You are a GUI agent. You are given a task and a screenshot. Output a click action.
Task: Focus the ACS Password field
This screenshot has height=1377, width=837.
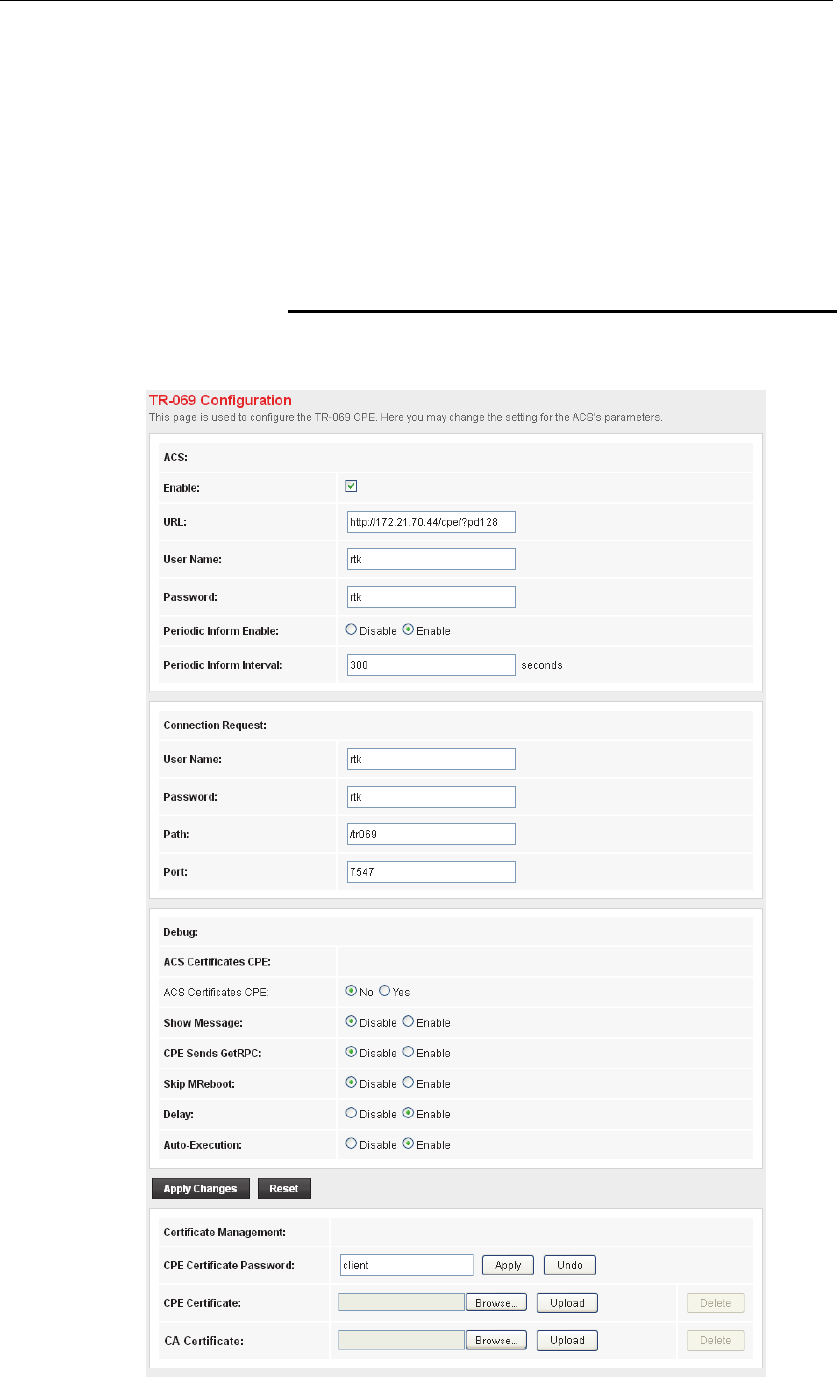point(431,597)
